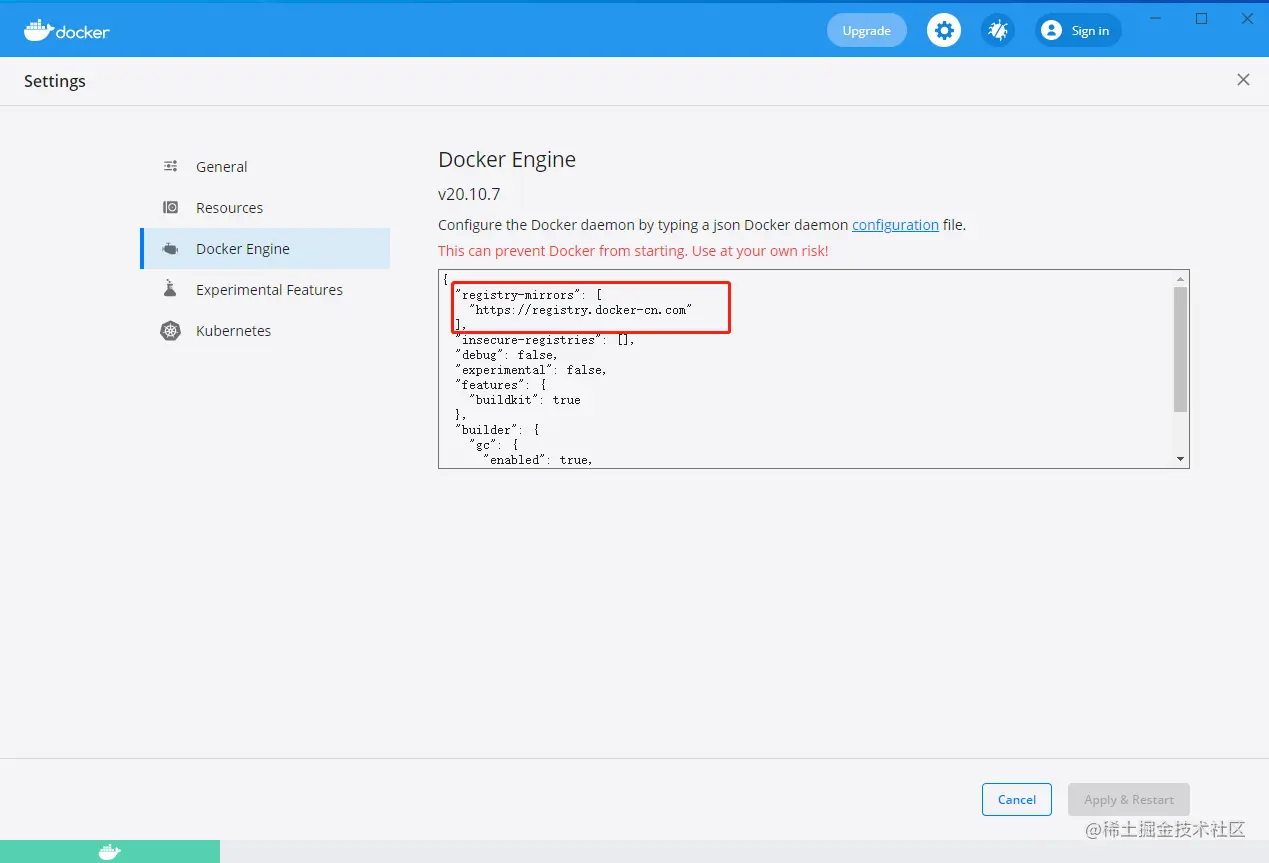Click the Docker Engine whale icon in sidebar
This screenshot has width=1269, height=863.
point(171,249)
